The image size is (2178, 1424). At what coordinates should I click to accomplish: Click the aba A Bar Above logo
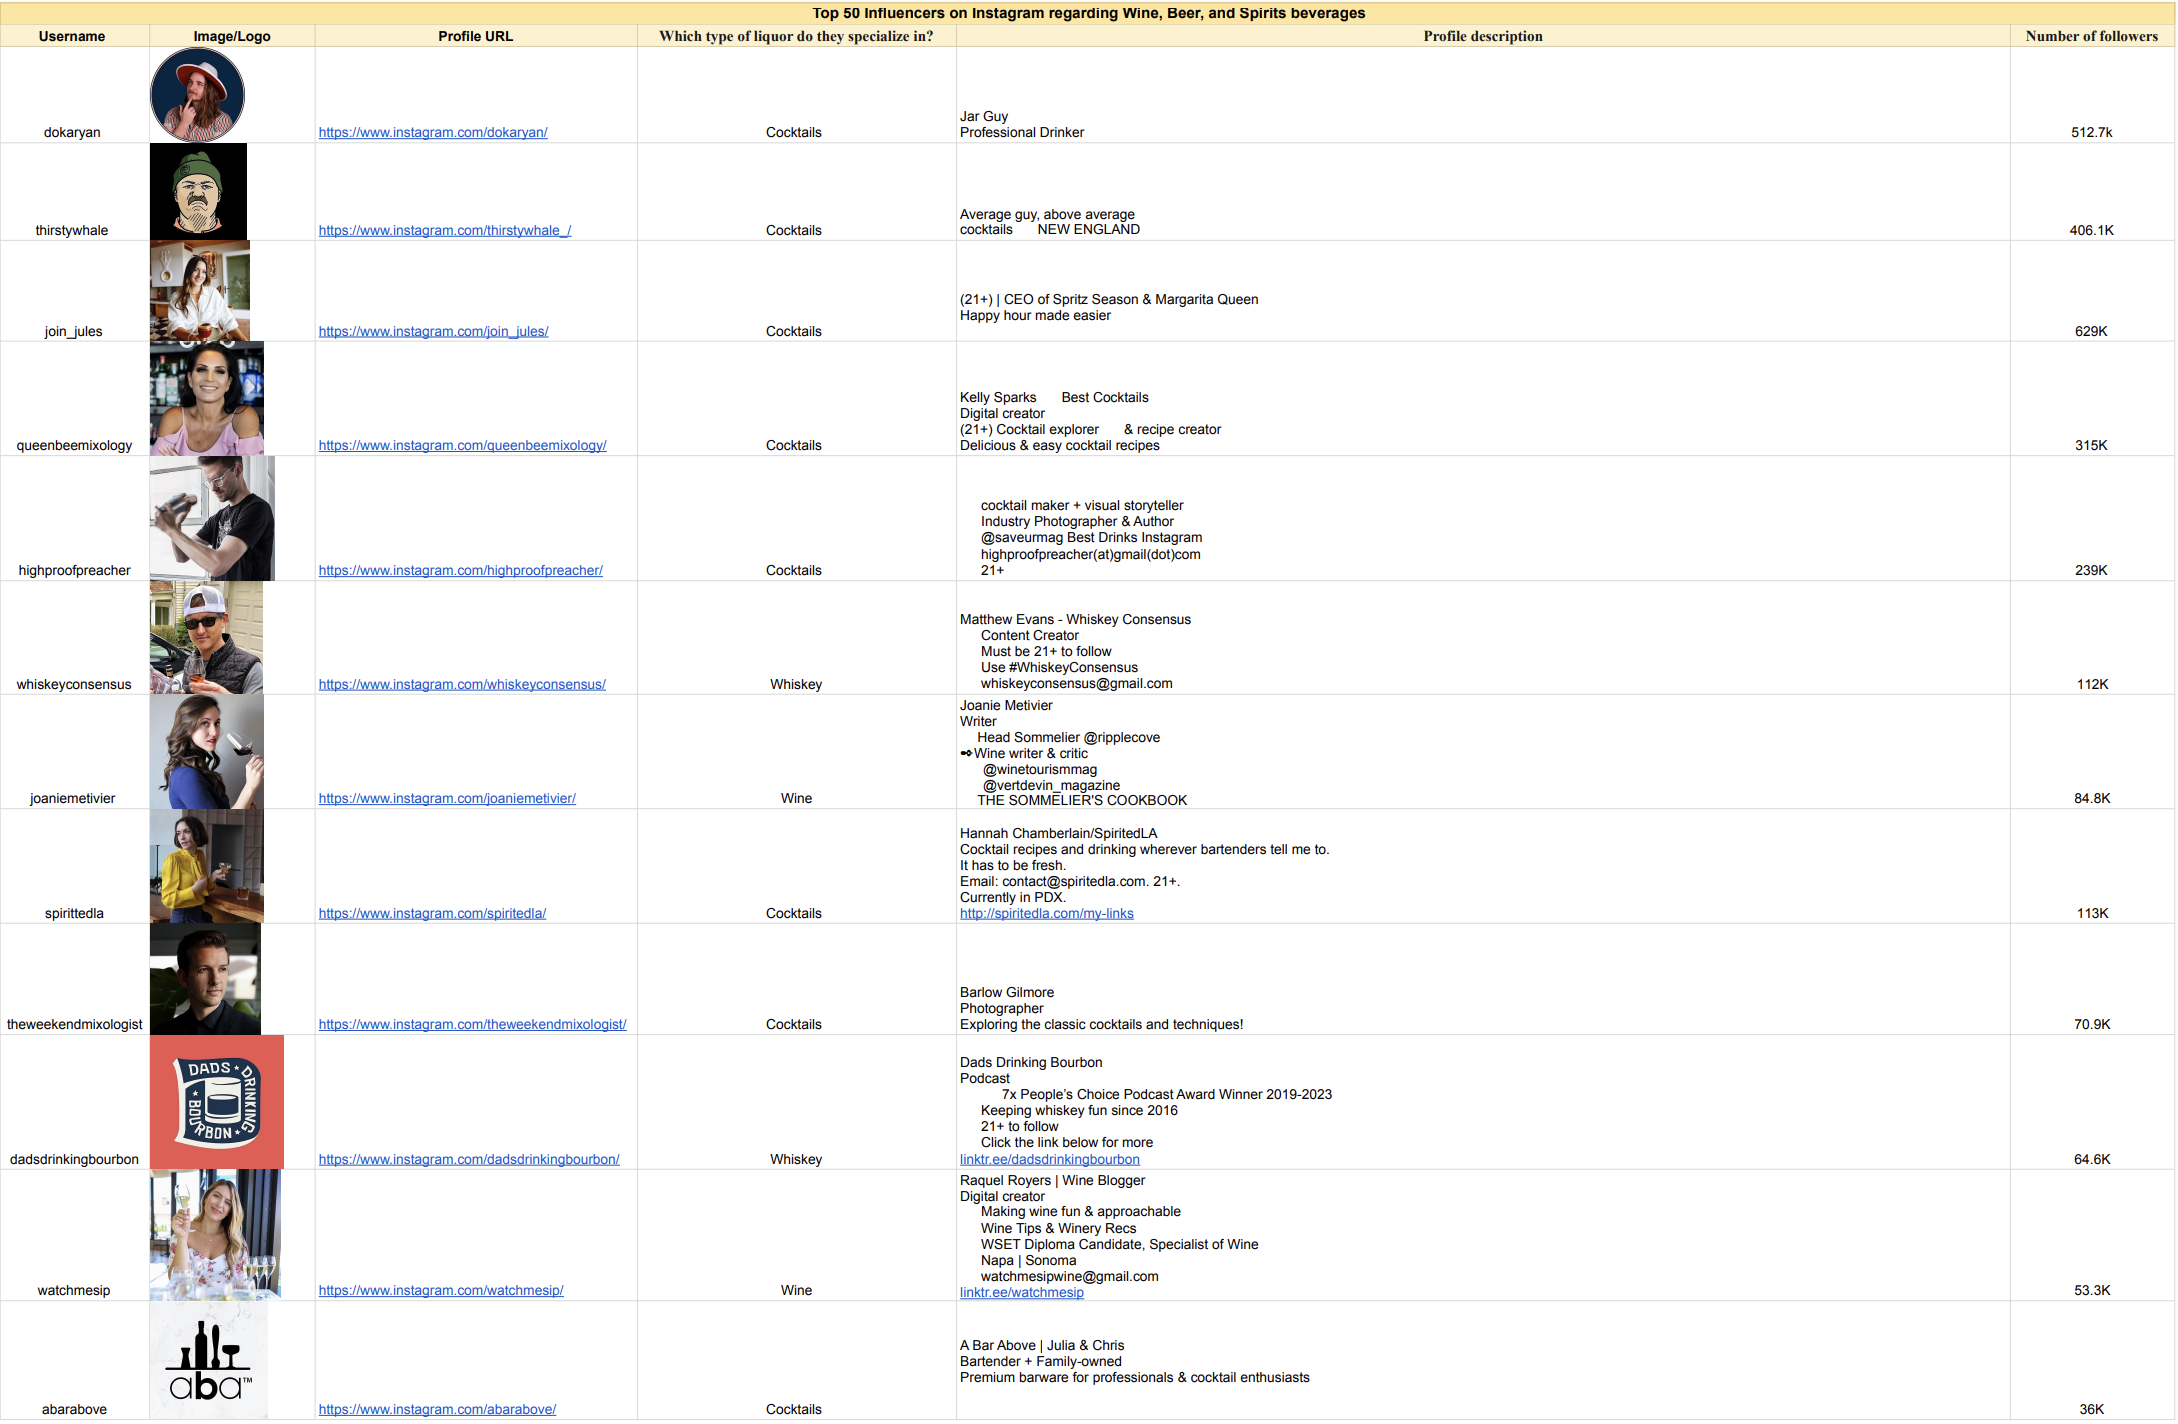point(208,1360)
